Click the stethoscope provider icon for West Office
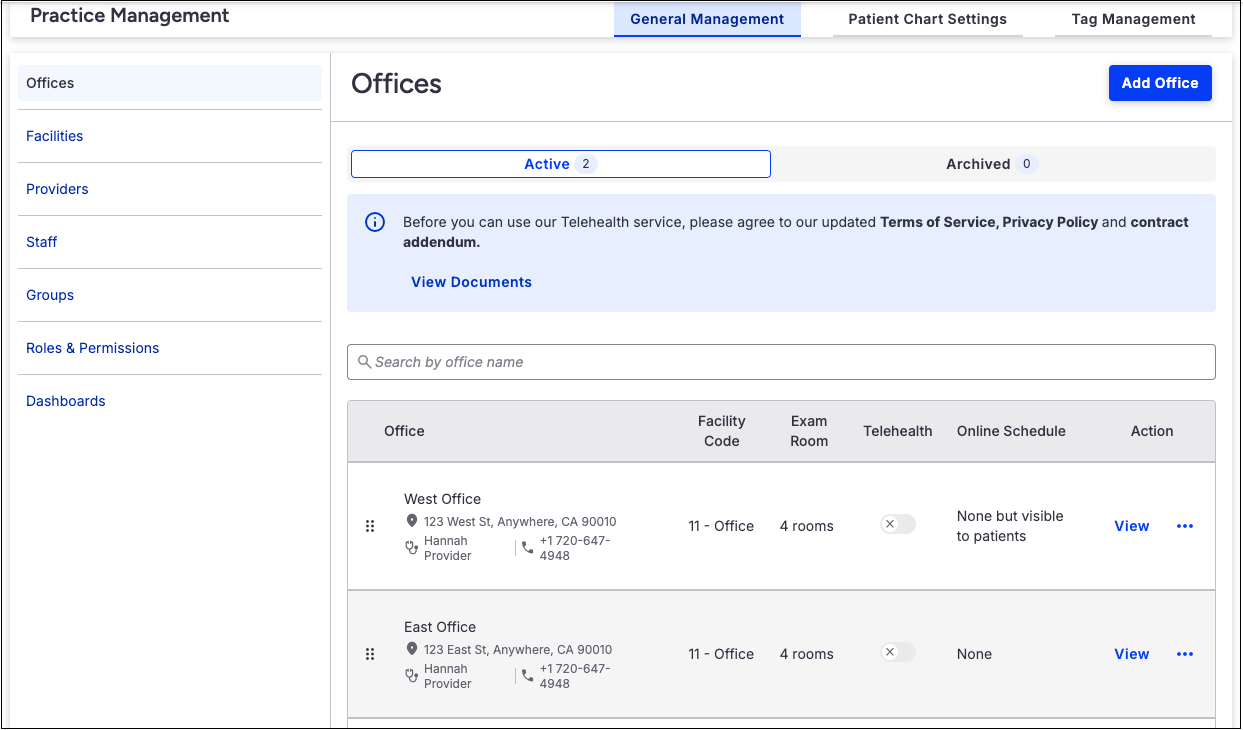The width and height of the screenshot is (1243, 730). [x=411, y=548]
